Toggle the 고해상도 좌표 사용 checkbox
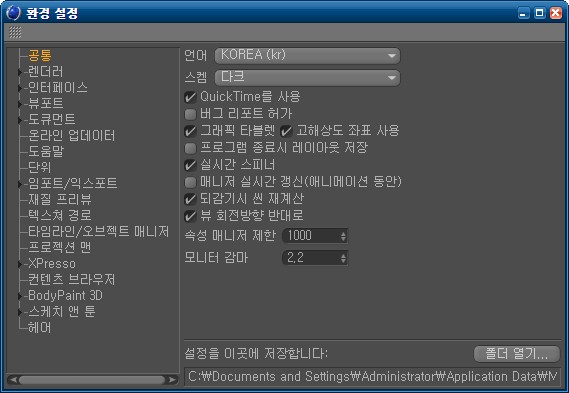 [x=286, y=131]
